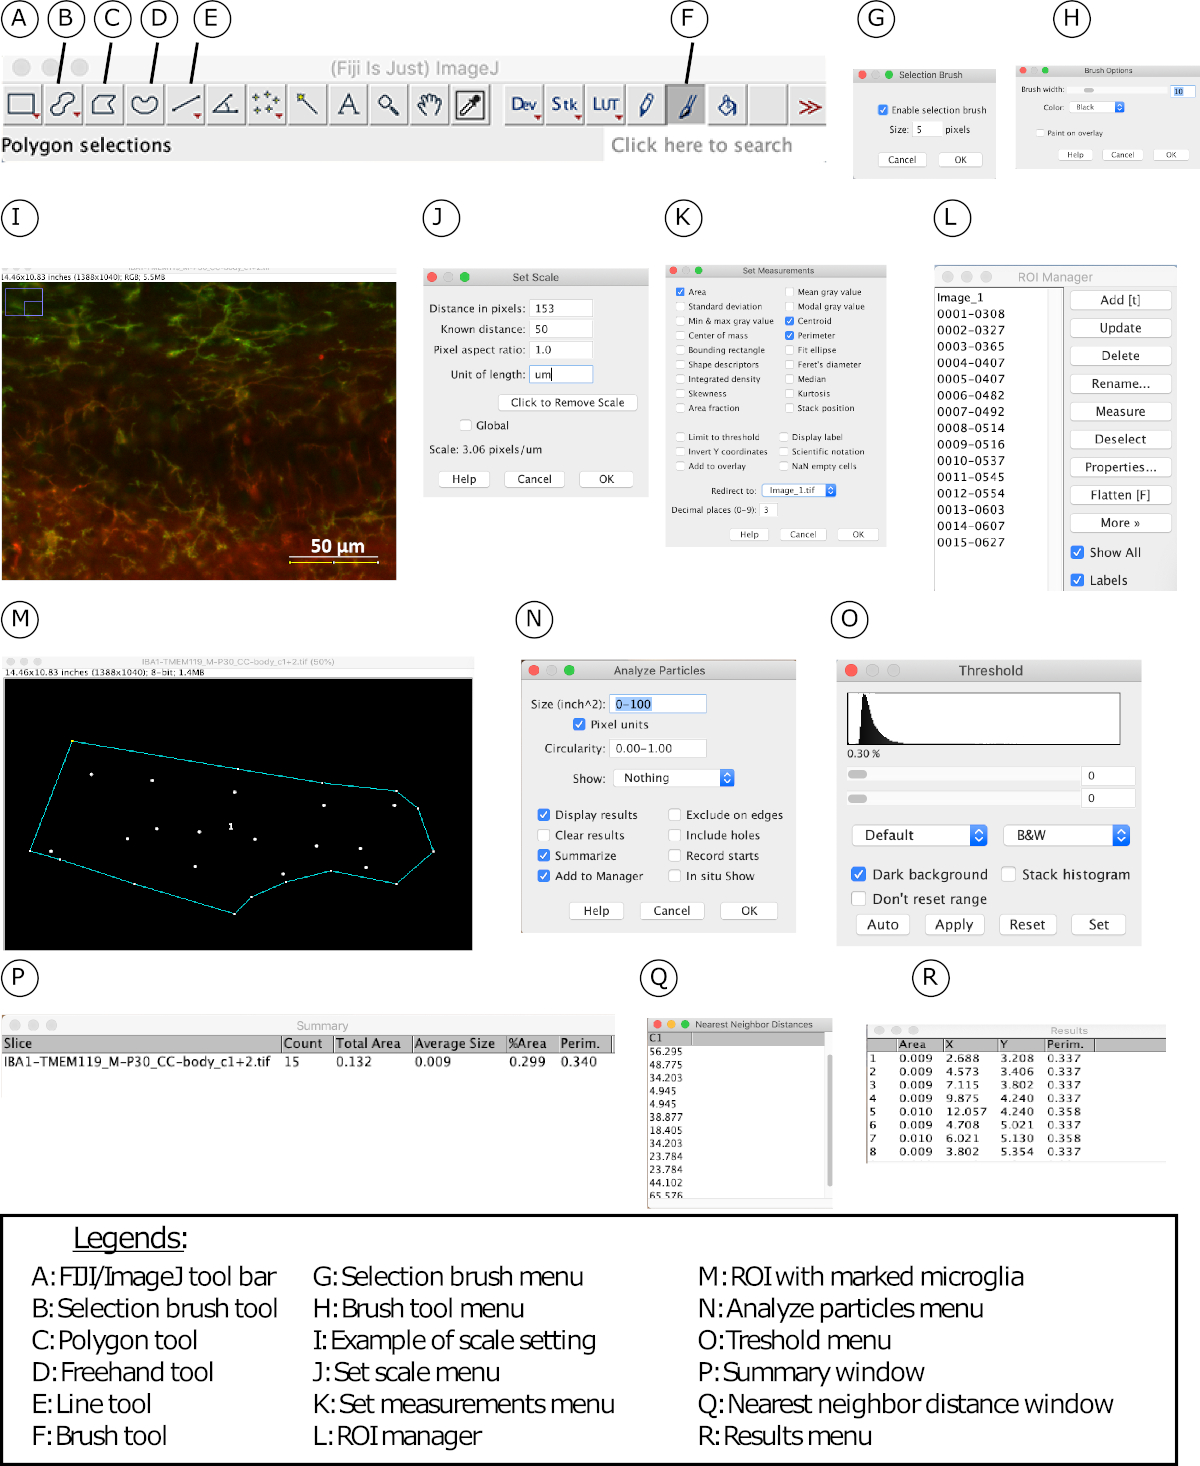Select the Paintbrush tool

[x=687, y=104]
